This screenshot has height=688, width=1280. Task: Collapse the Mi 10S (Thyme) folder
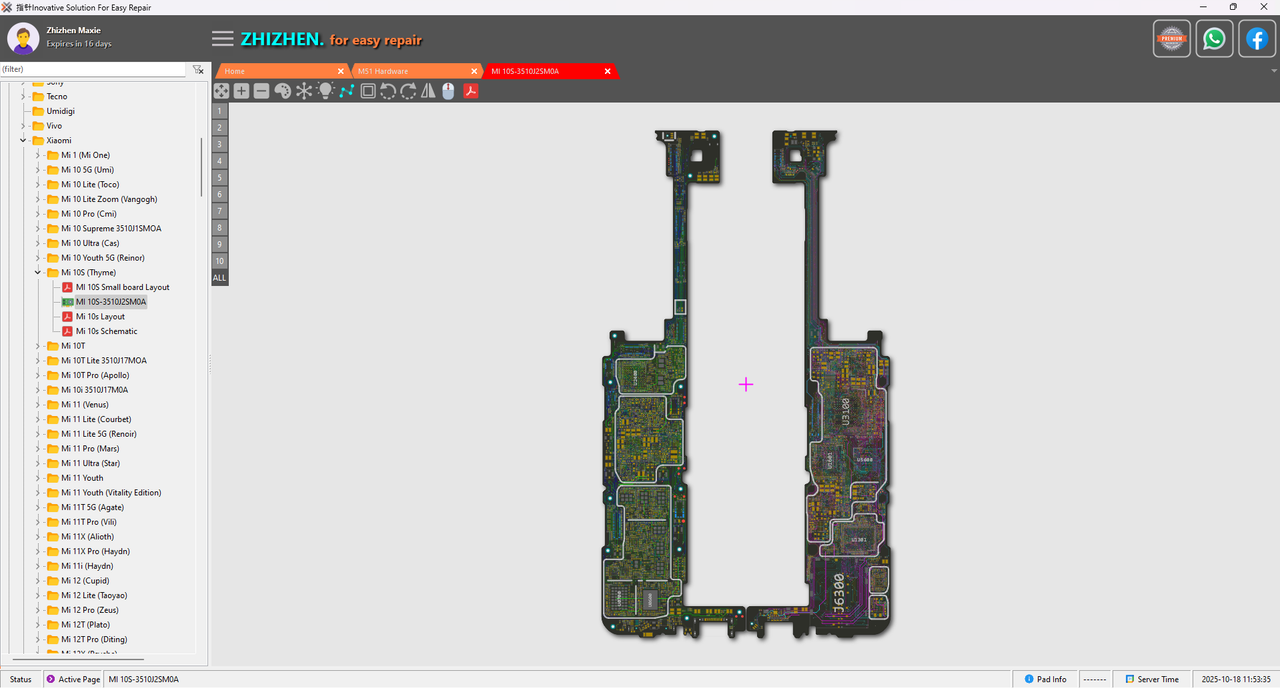(x=38, y=272)
